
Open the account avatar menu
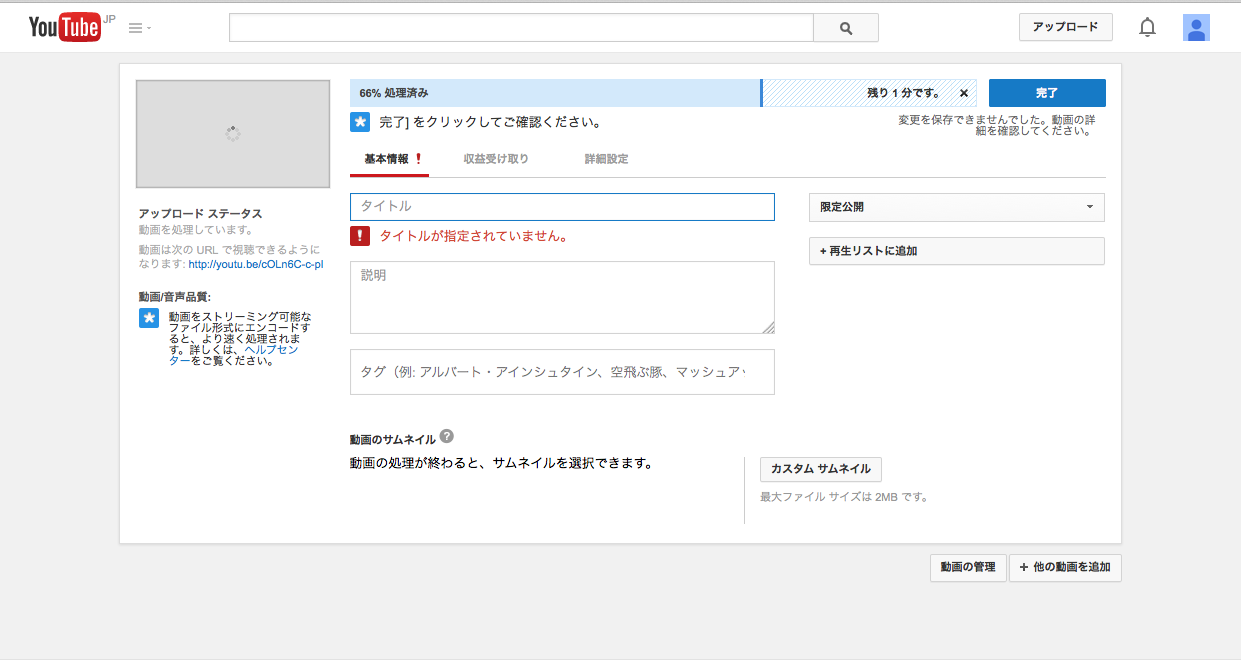tap(1196, 28)
